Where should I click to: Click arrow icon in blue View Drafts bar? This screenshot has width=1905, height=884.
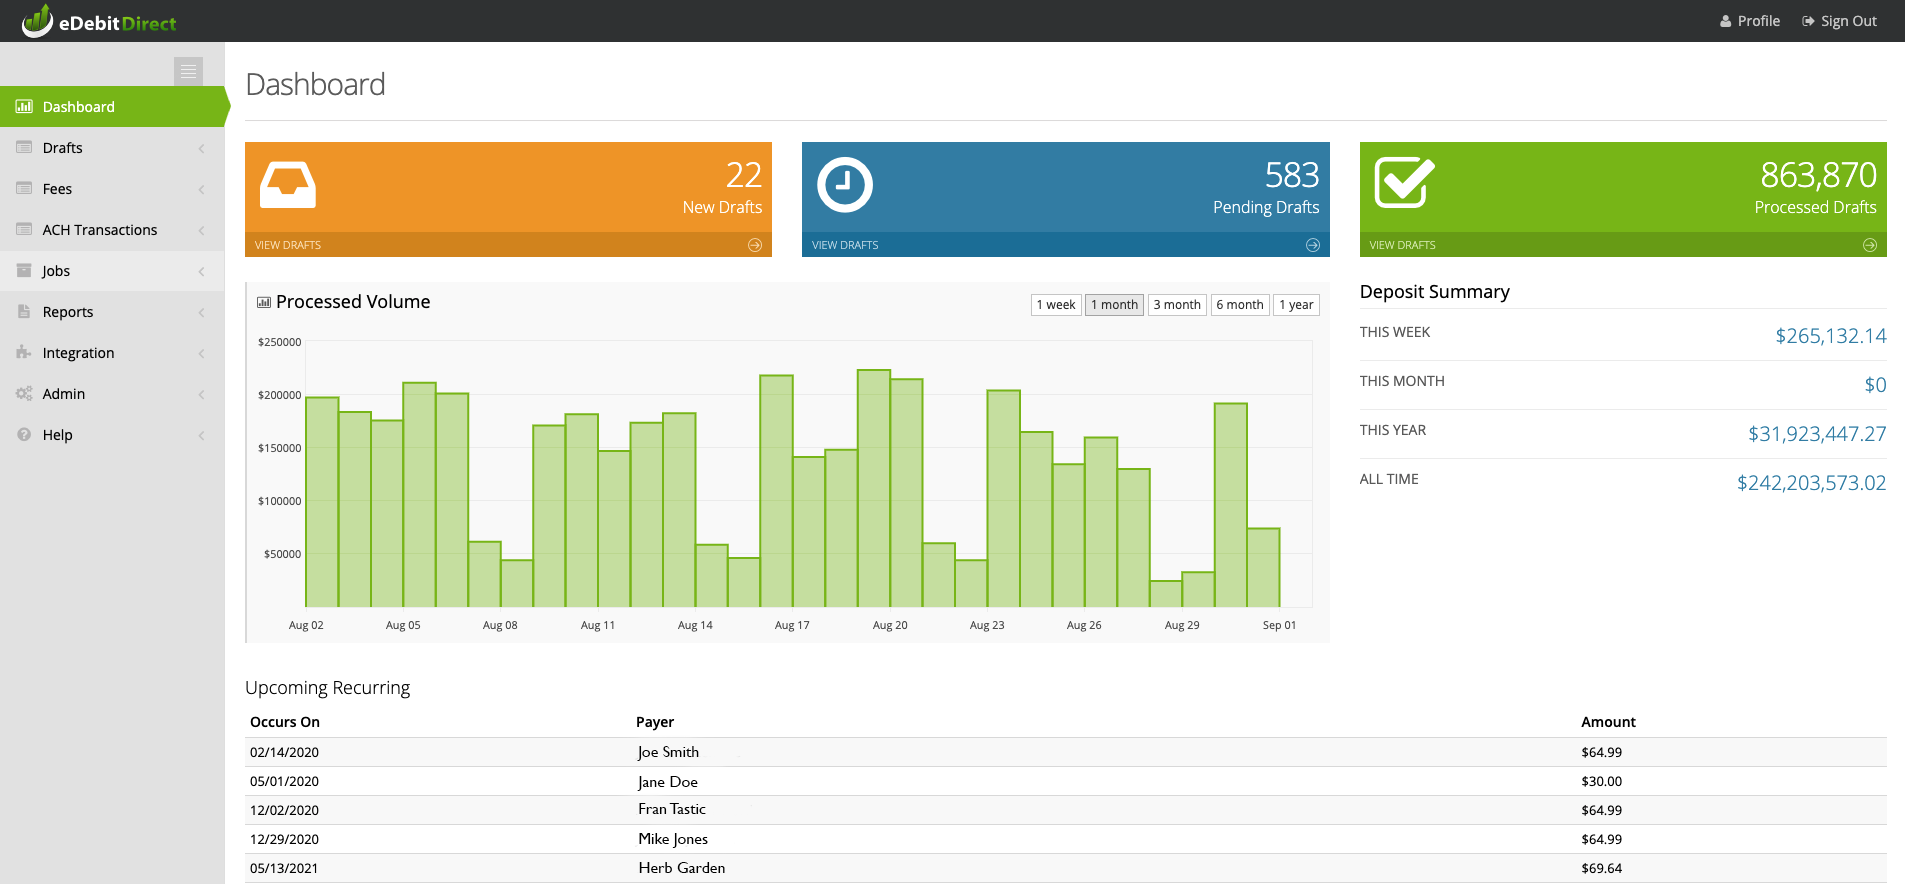1312,245
